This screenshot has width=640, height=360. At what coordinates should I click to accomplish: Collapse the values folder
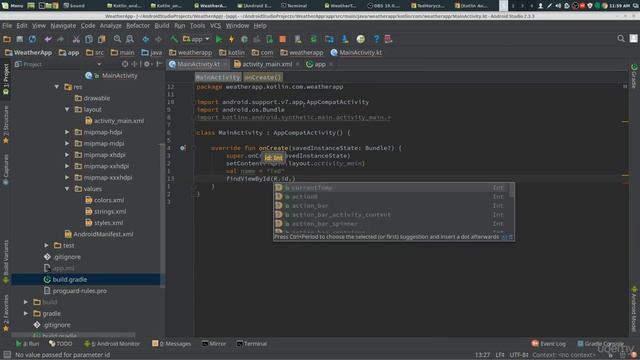coord(67,189)
